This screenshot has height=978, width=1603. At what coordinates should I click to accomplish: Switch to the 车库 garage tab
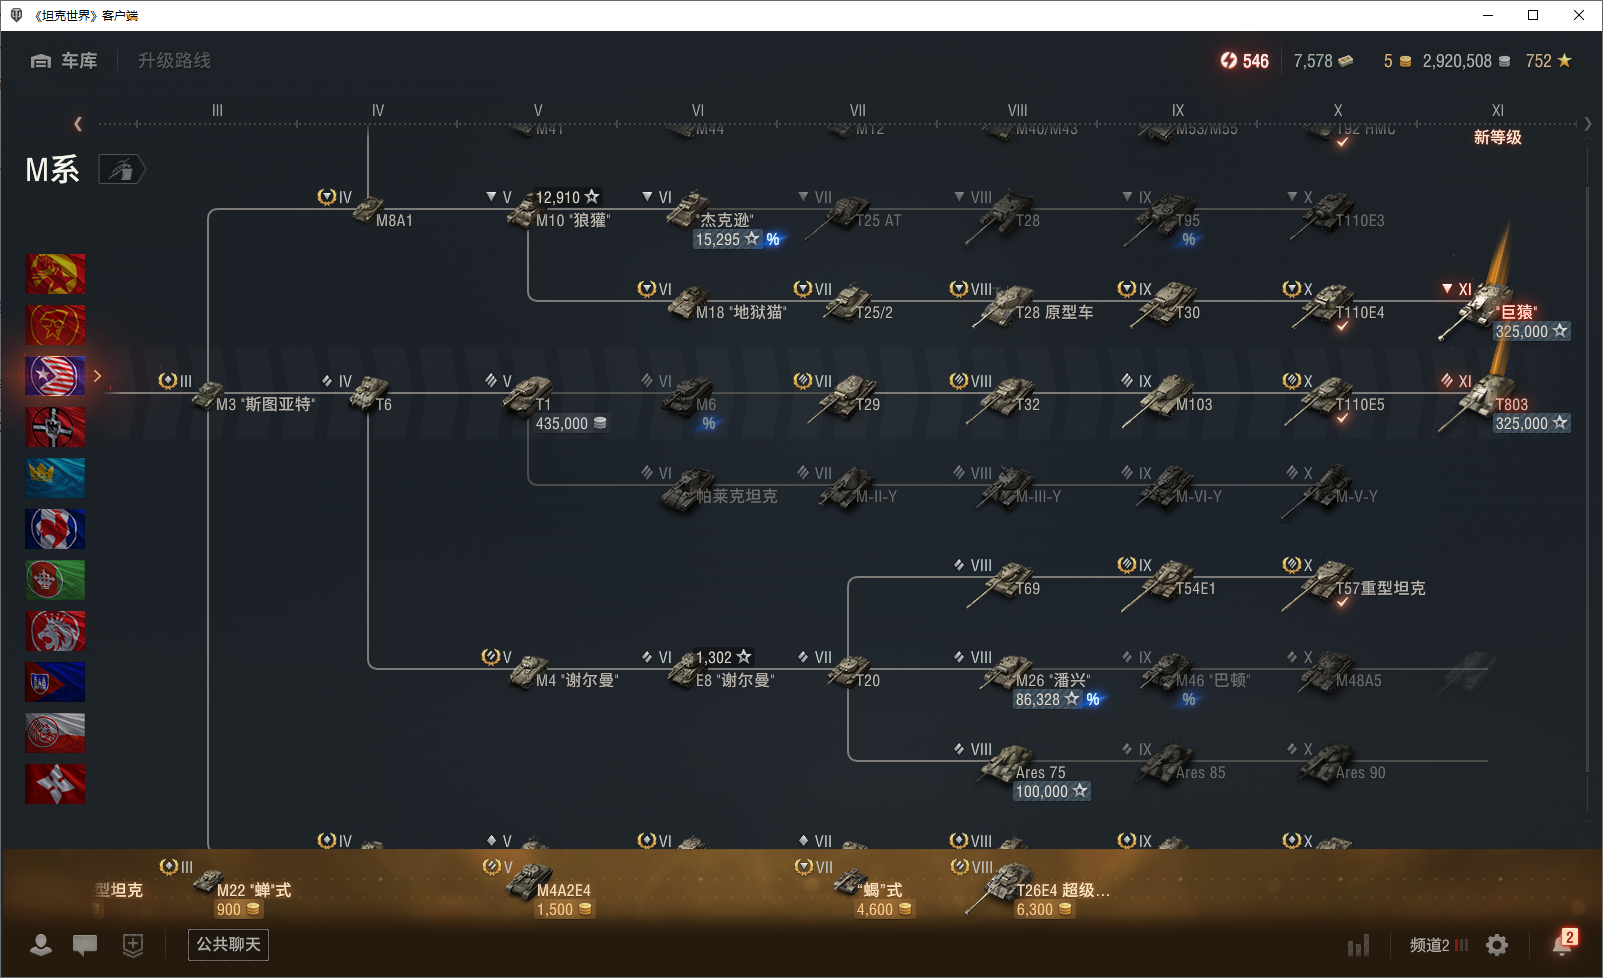(64, 61)
